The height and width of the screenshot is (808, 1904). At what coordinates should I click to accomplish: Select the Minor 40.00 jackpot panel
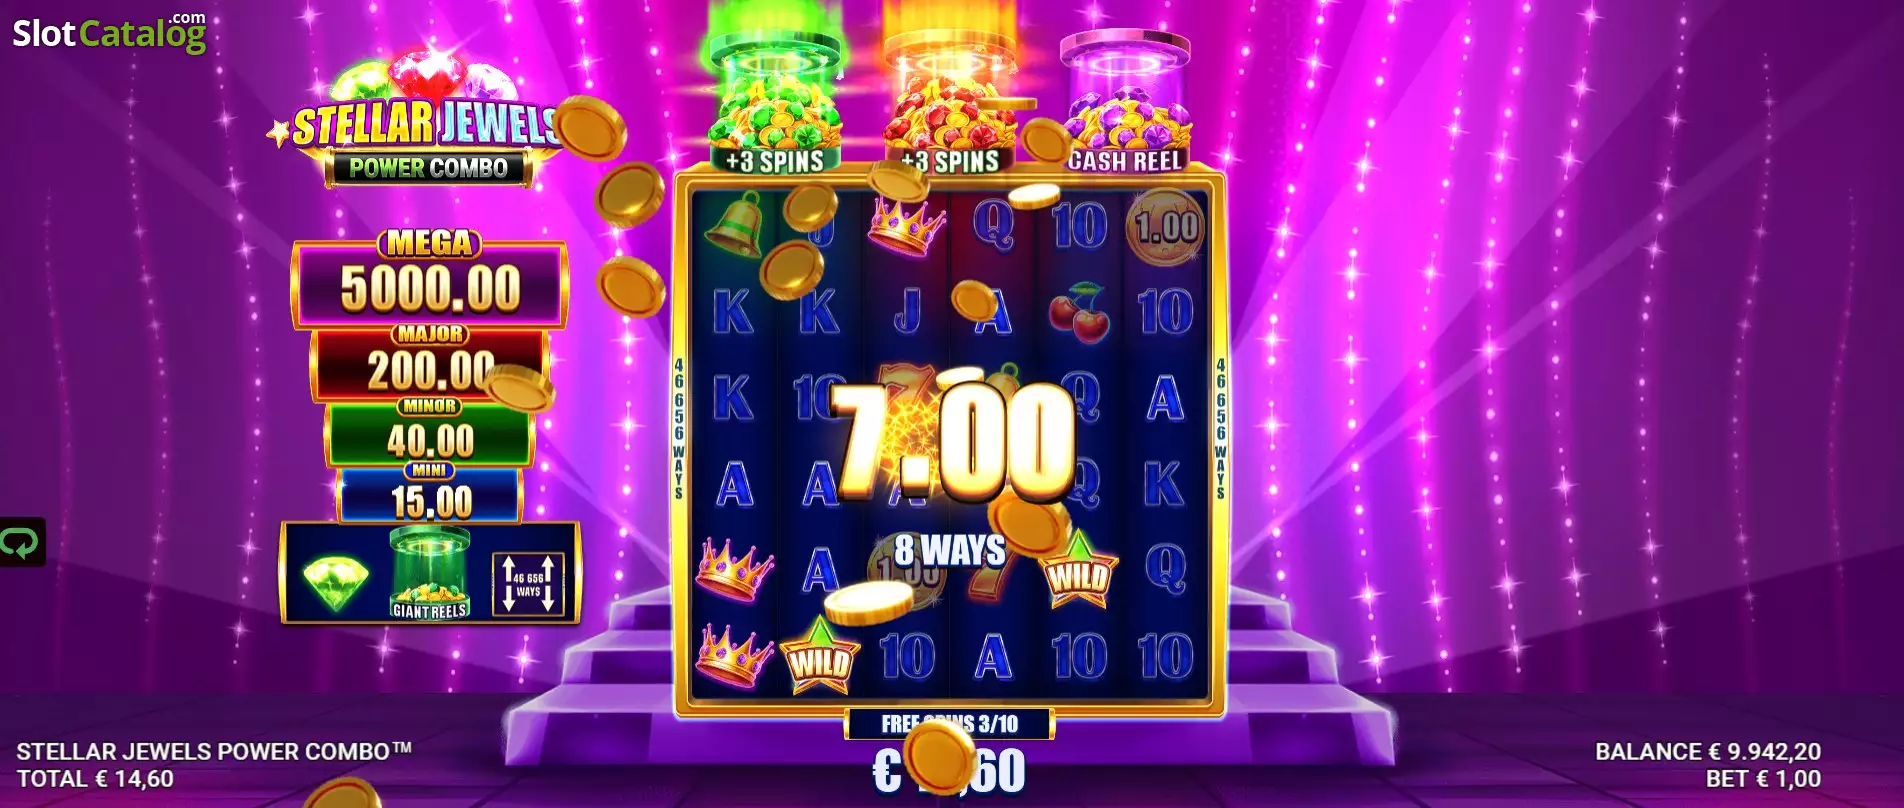pyautogui.click(x=430, y=432)
